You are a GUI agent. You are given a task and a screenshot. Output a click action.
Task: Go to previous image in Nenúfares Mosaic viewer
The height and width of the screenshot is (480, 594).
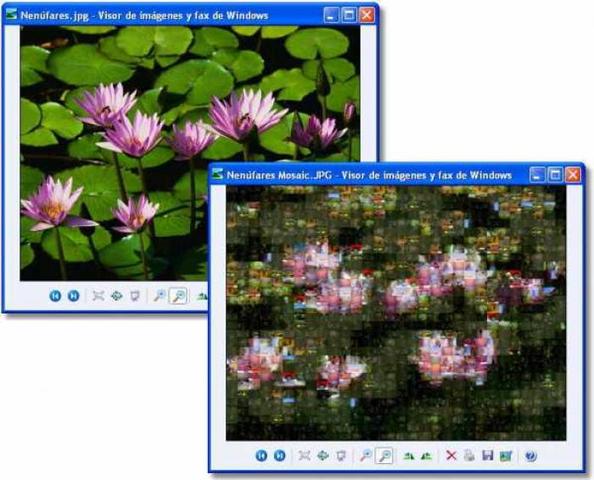[261, 455]
